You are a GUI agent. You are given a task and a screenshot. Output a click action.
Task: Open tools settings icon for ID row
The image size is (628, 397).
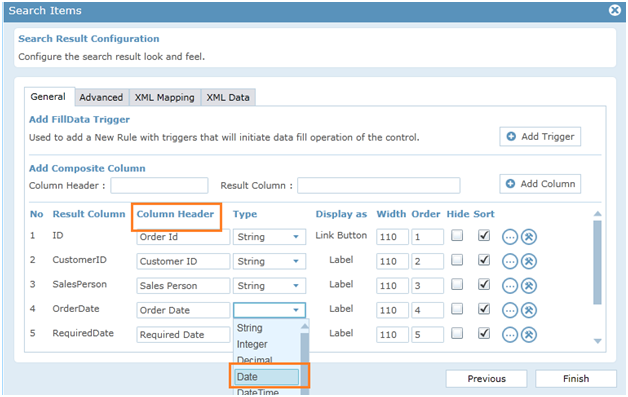tap(529, 237)
